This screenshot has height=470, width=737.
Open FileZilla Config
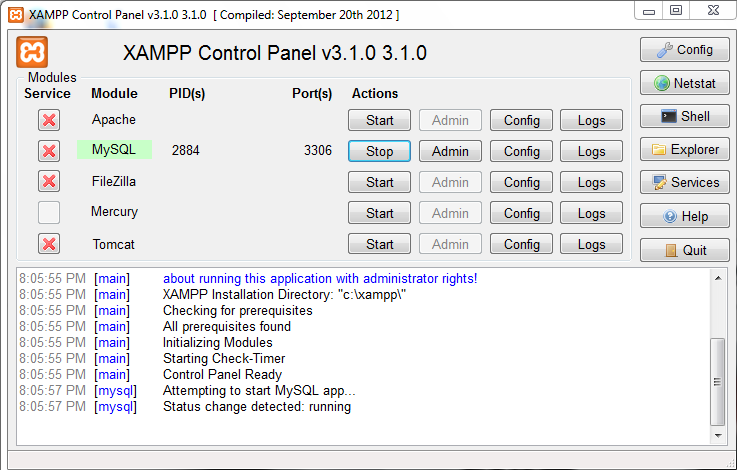coord(521,182)
